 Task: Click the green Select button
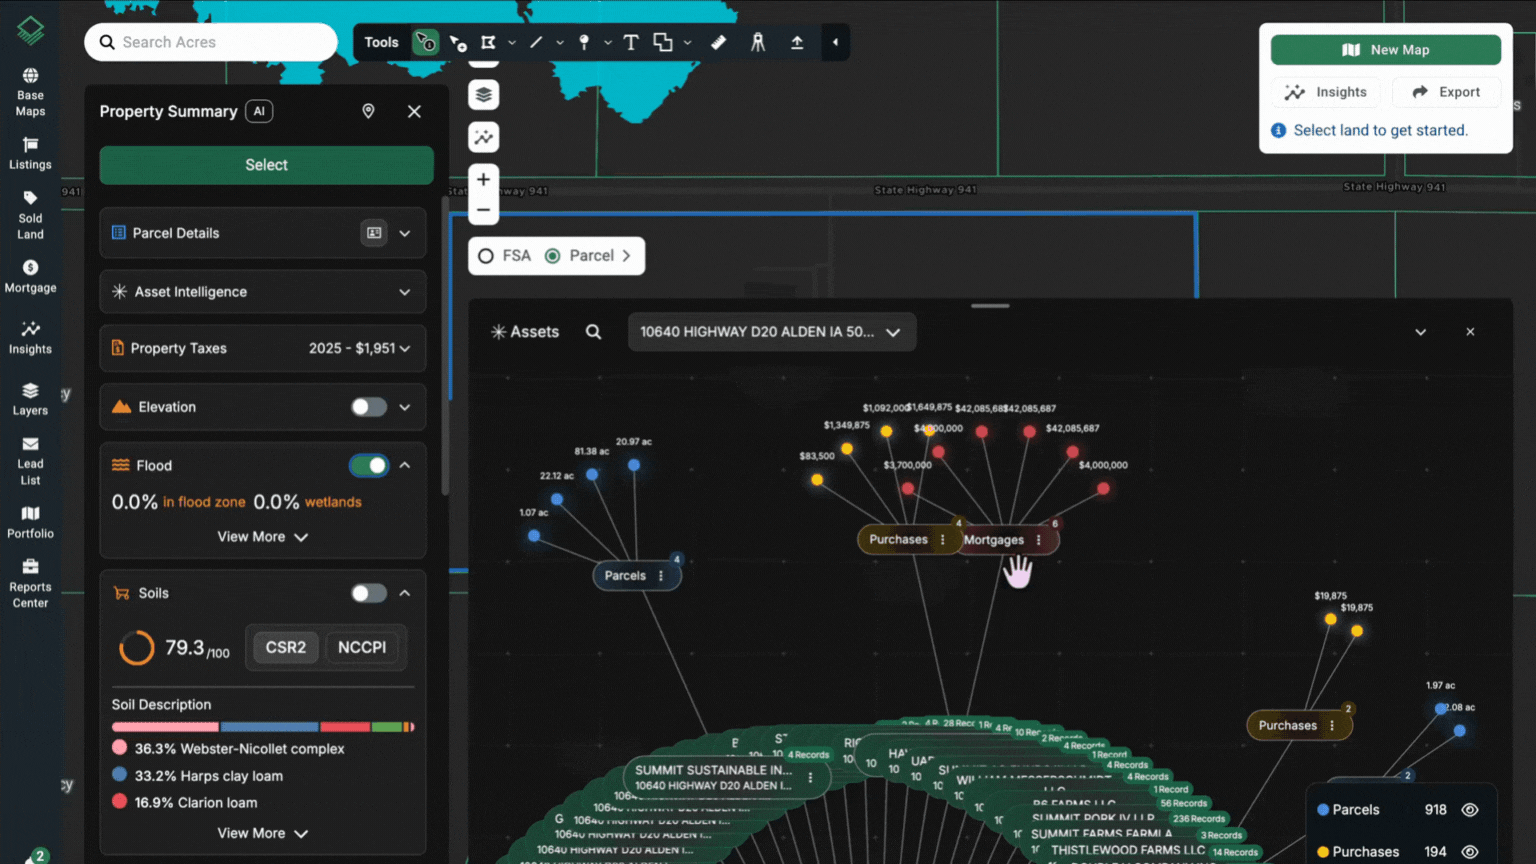266,165
